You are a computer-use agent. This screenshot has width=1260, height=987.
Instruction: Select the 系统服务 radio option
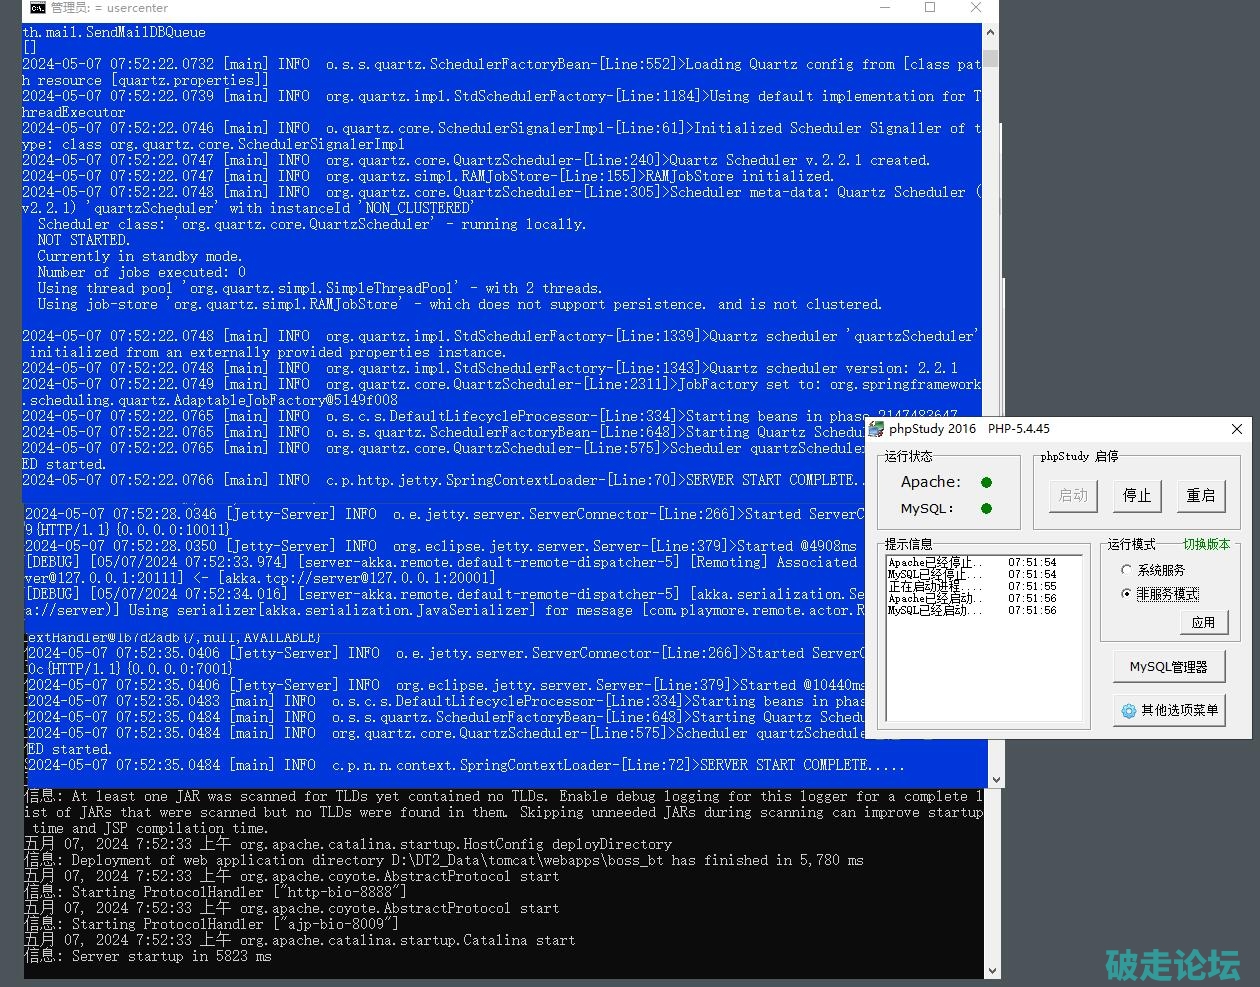[x=1127, y=570]
